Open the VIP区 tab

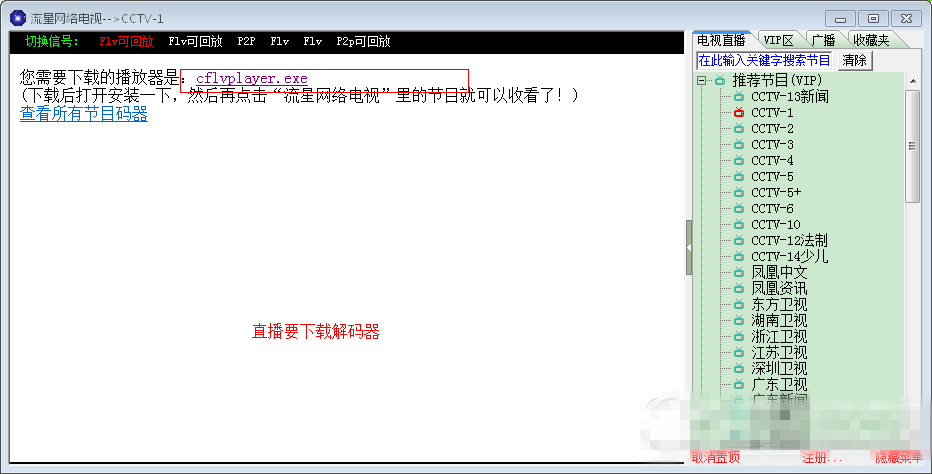779,40
